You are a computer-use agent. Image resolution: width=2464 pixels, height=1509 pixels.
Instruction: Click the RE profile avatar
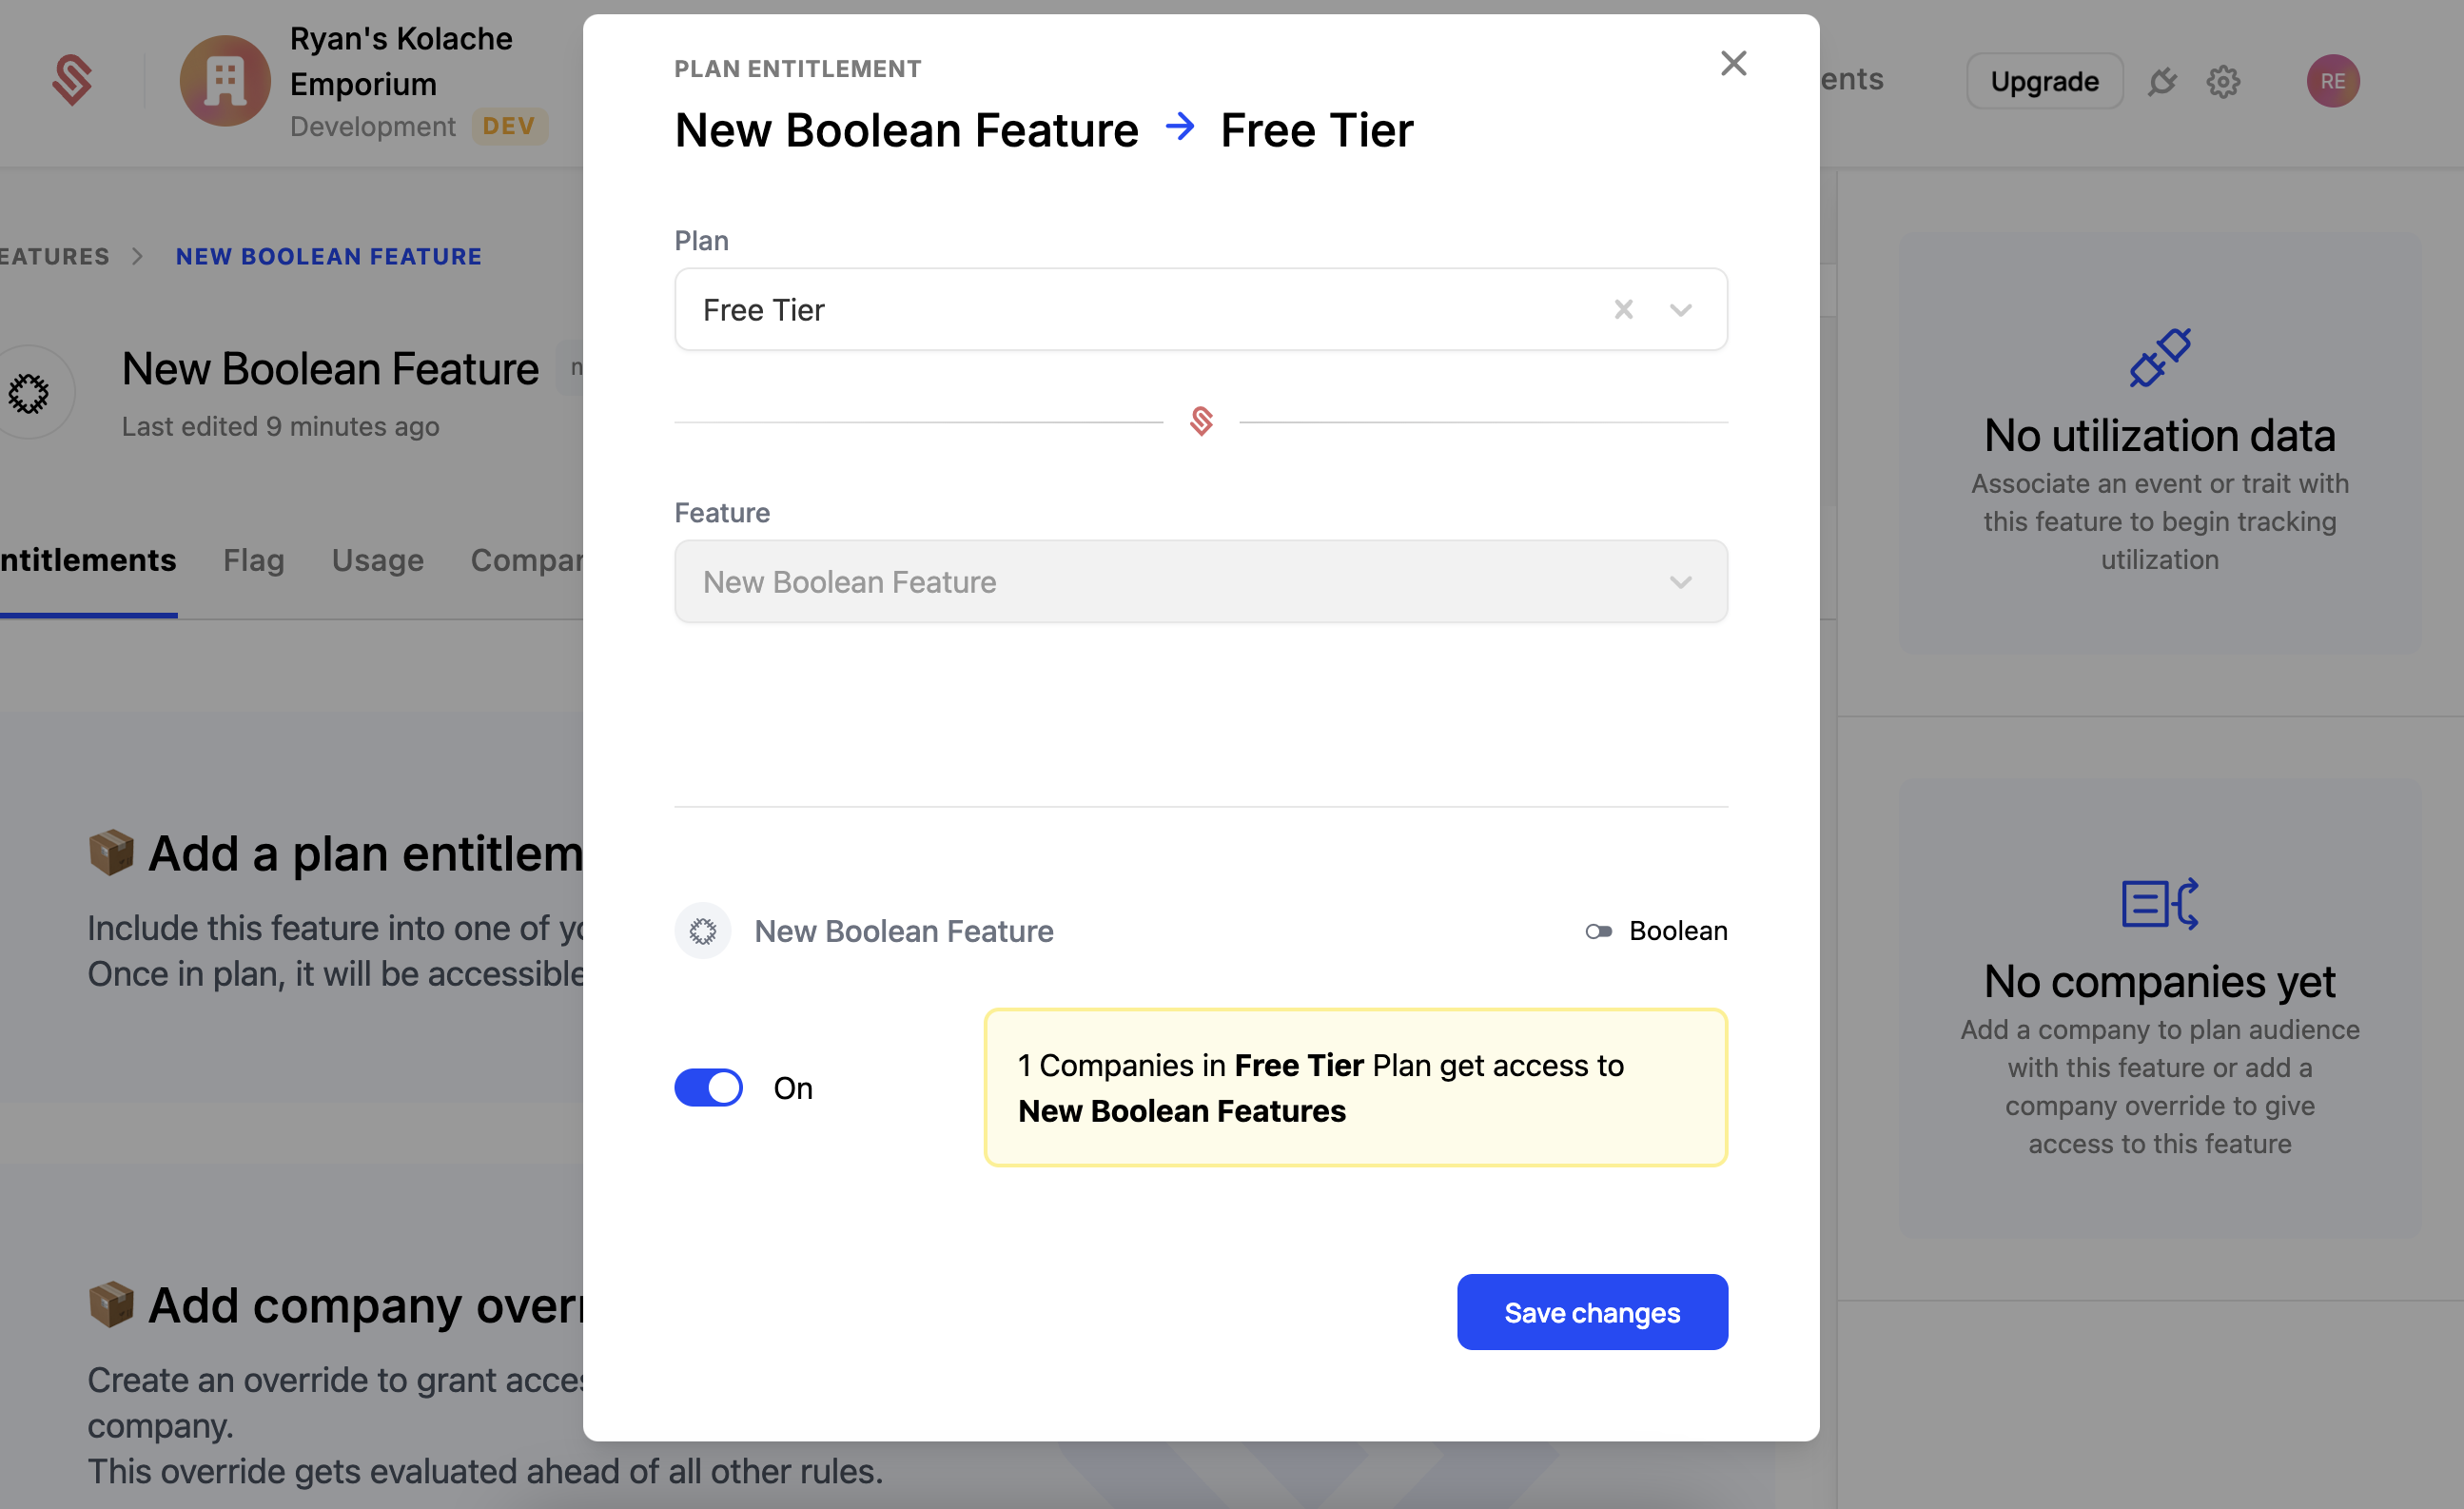point(2333,81)
